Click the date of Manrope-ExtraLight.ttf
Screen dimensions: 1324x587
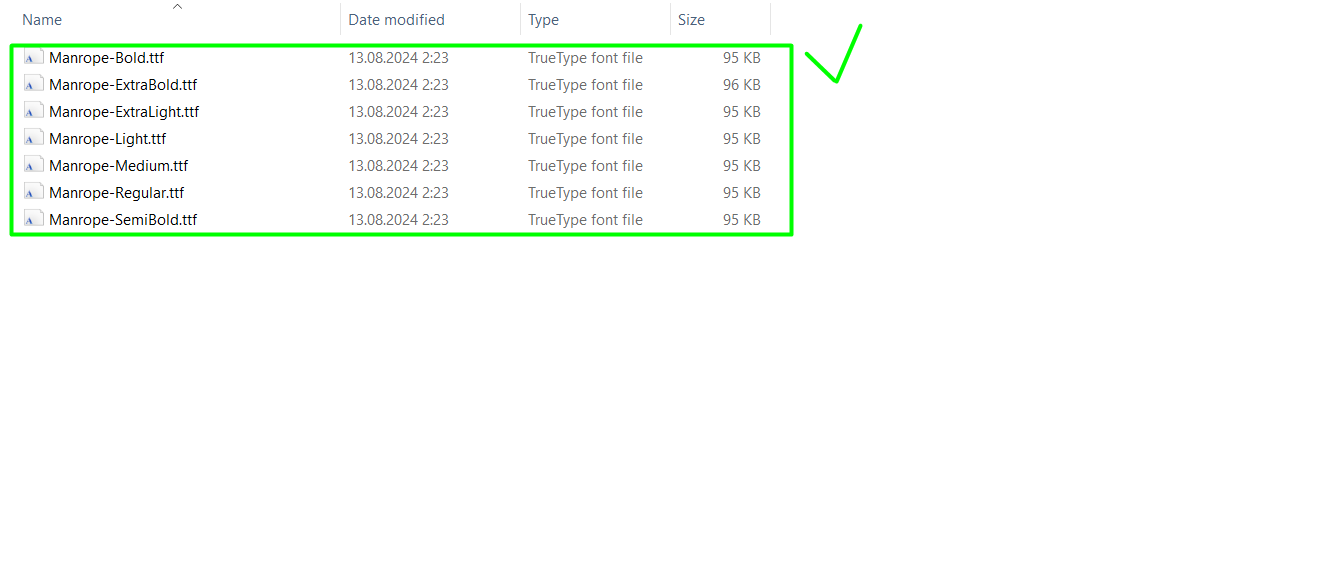click(x=398, y=112)
